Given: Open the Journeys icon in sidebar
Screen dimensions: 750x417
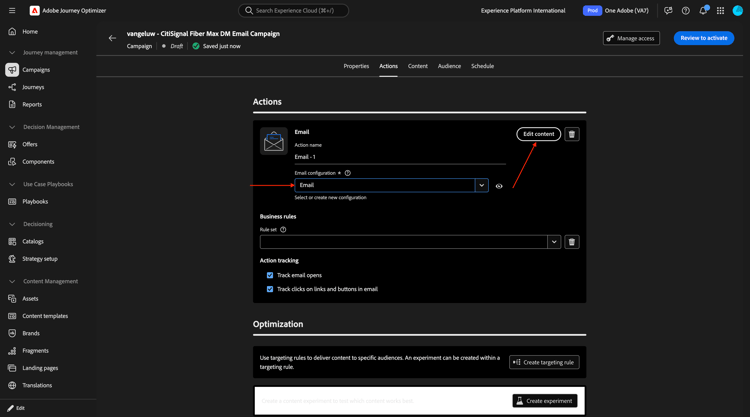Looking at the screenshot, I should pos(12,87).
